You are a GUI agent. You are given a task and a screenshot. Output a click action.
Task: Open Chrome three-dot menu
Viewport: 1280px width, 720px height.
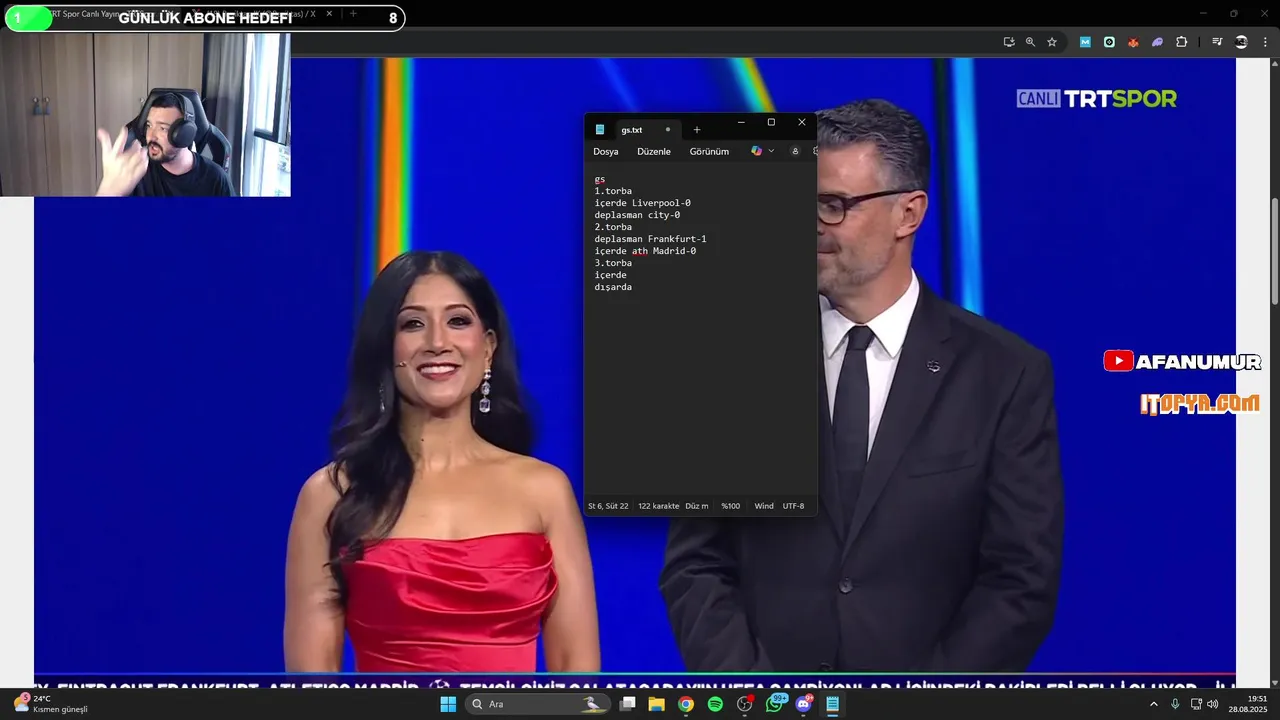click(1265, 42)
